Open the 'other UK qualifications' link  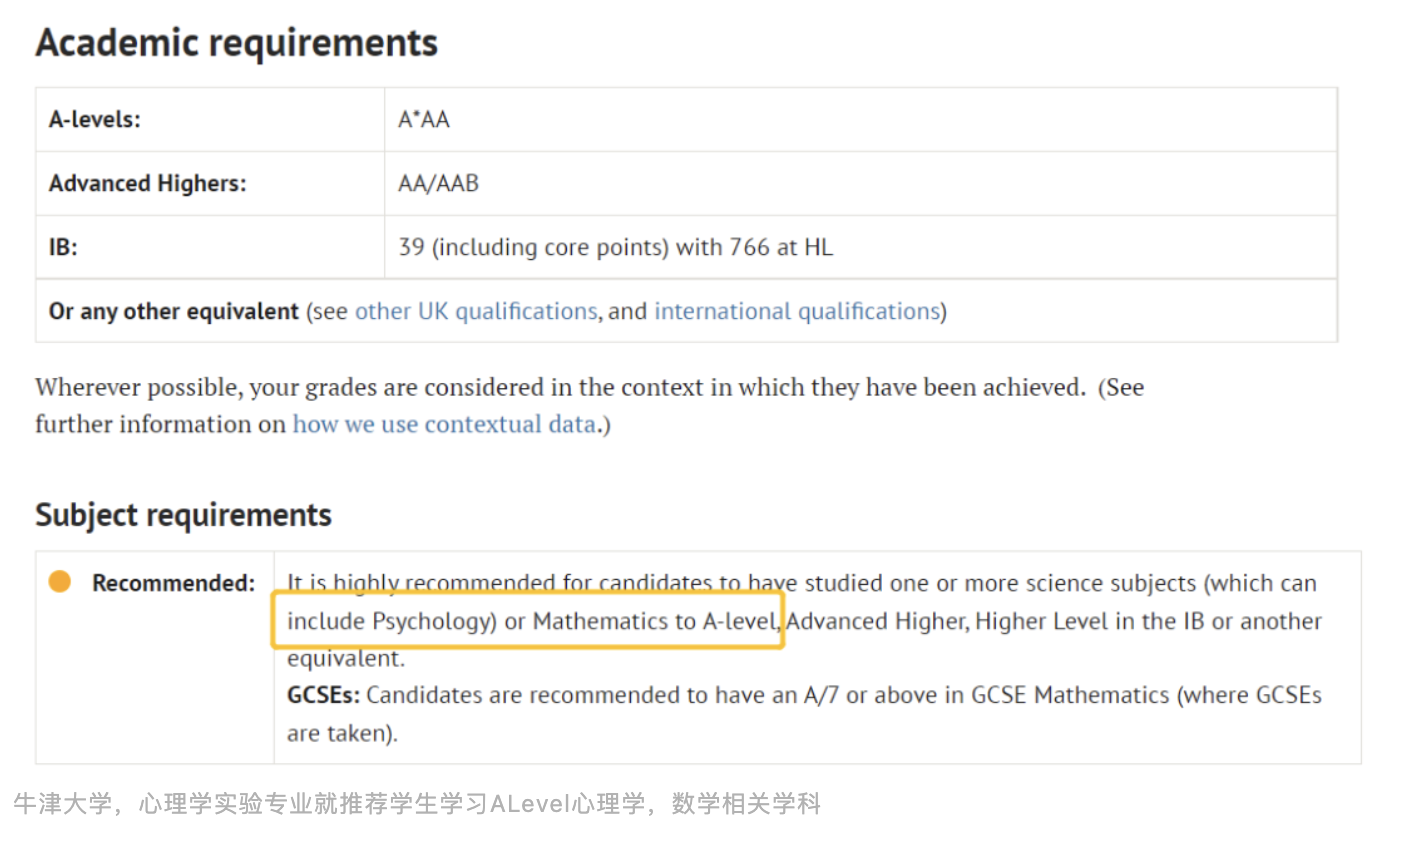[x=475, y=311]
